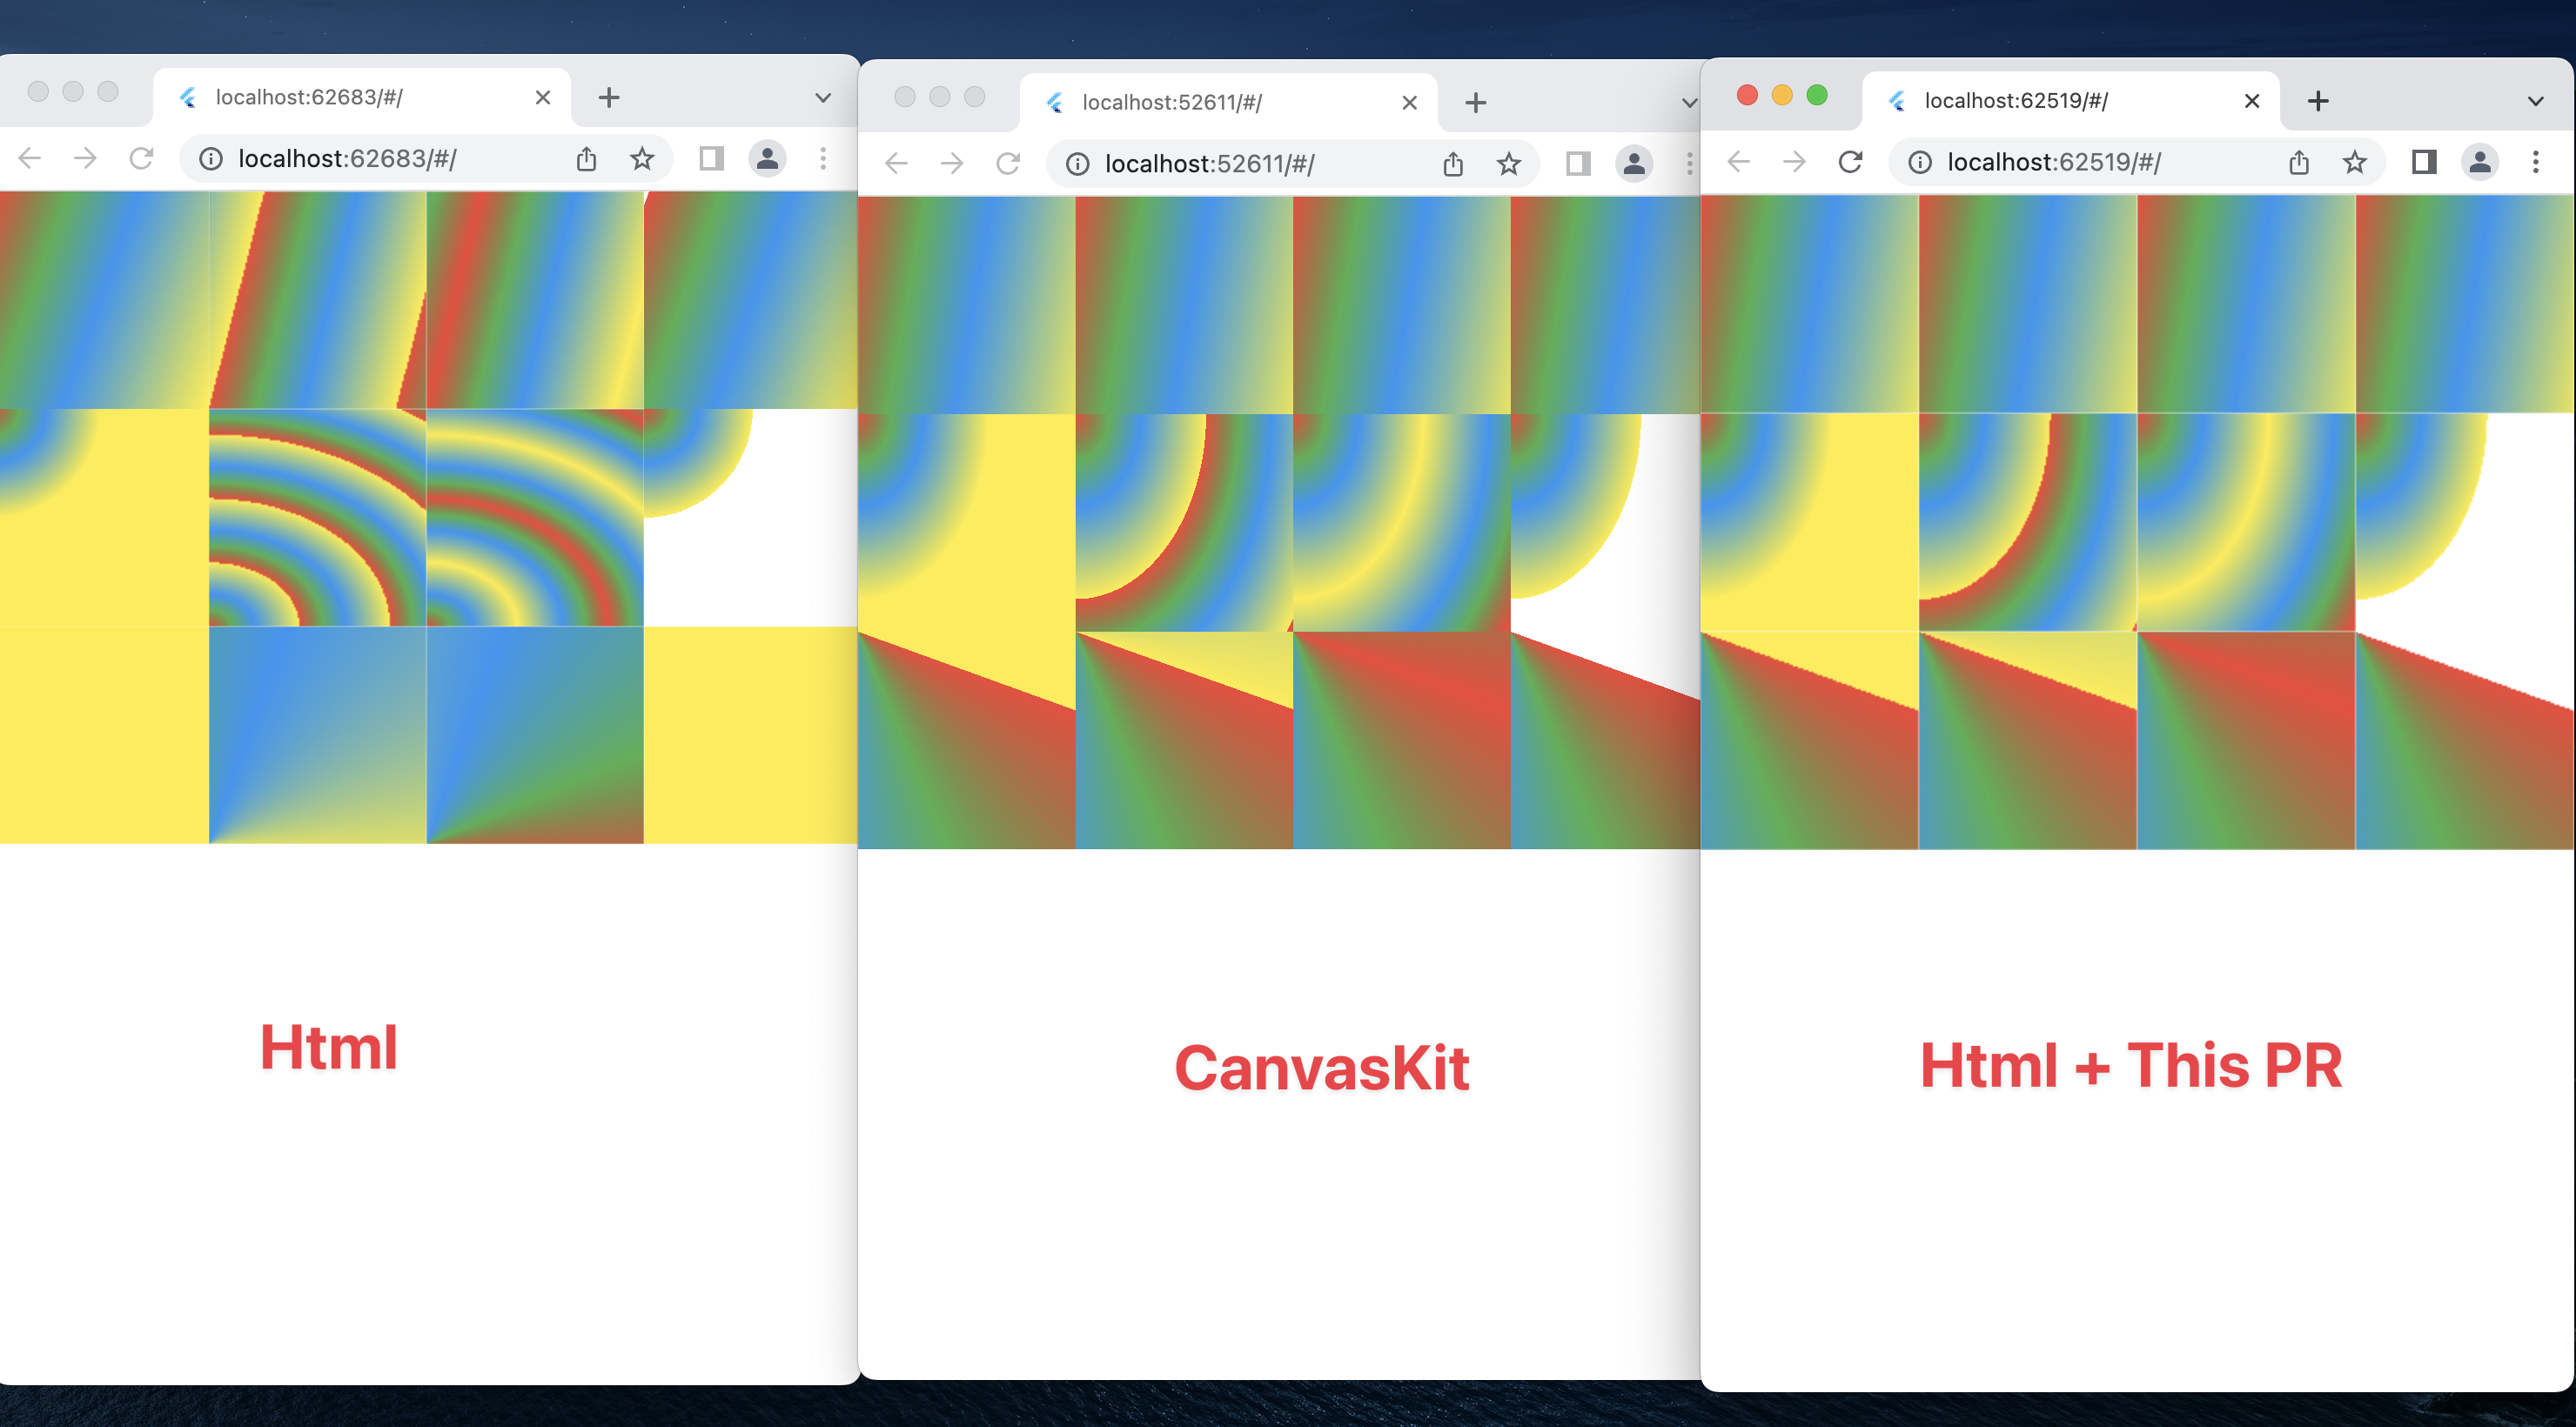This screenshot has height=1427, width=2576.
Task: Expand tab search chevron in localhost:62683 window
Action: click(823, 98)
